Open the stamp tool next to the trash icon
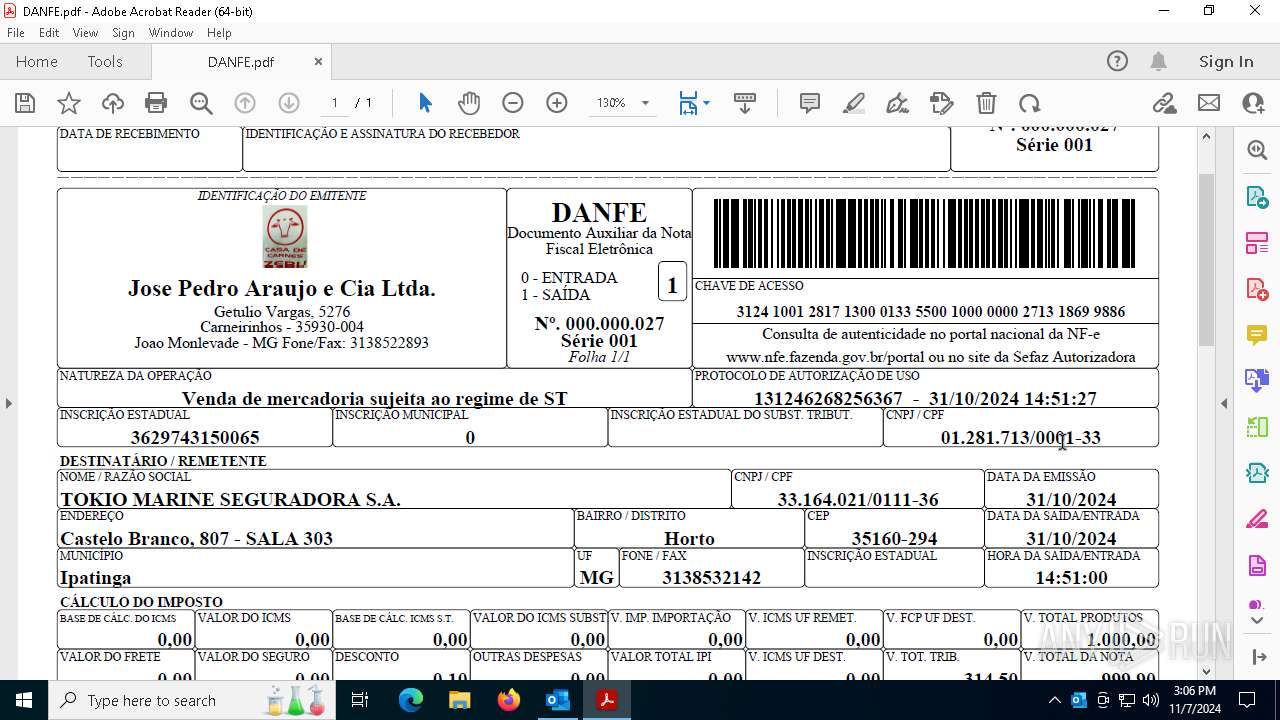The height and width of the screenshot is (720, 1280). [x=942, y=103]
